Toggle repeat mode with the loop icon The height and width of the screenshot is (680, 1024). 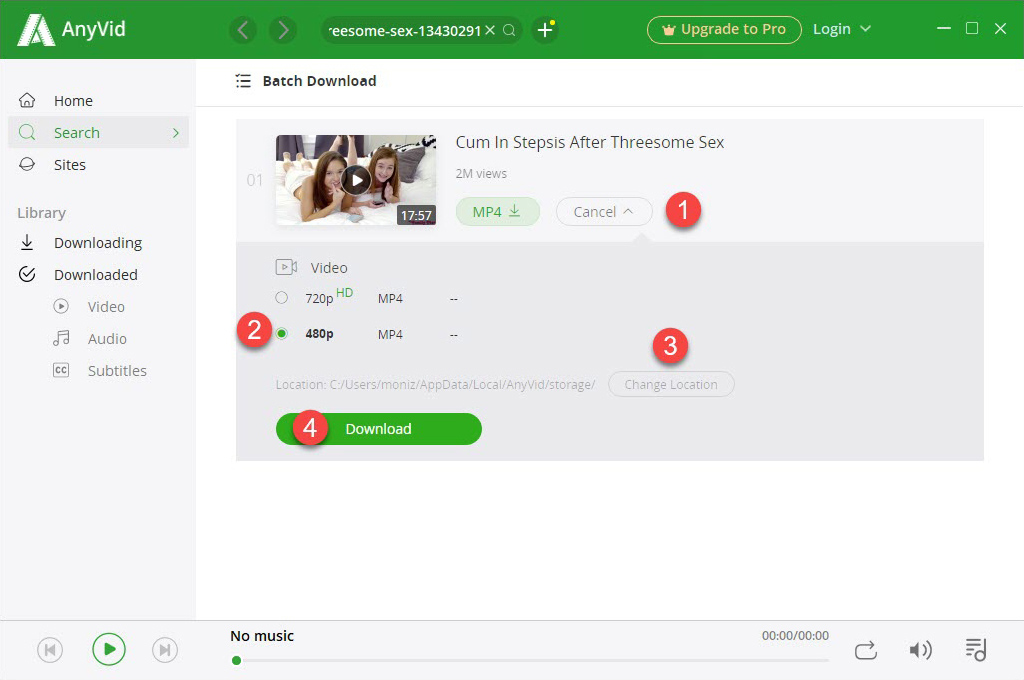pos(866,651)
